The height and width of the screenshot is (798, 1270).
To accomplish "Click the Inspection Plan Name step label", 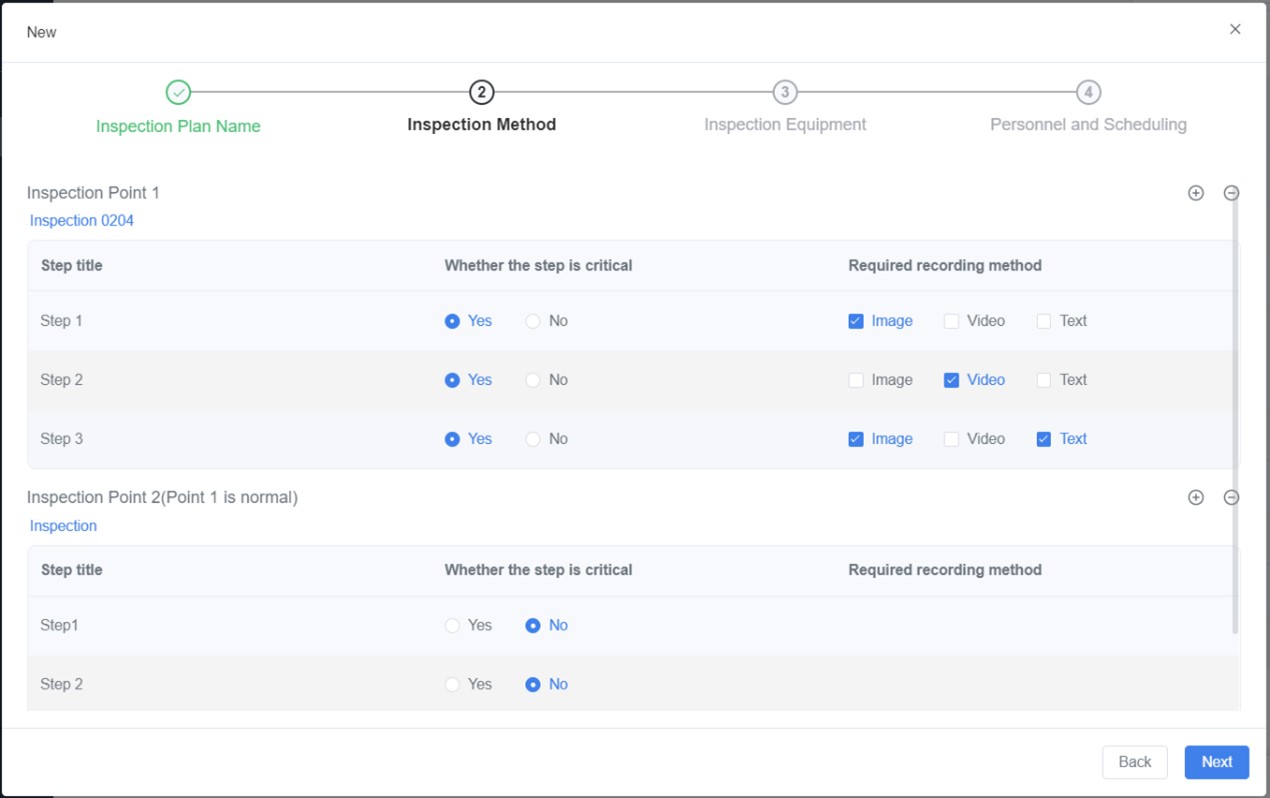I will [178, 126].
